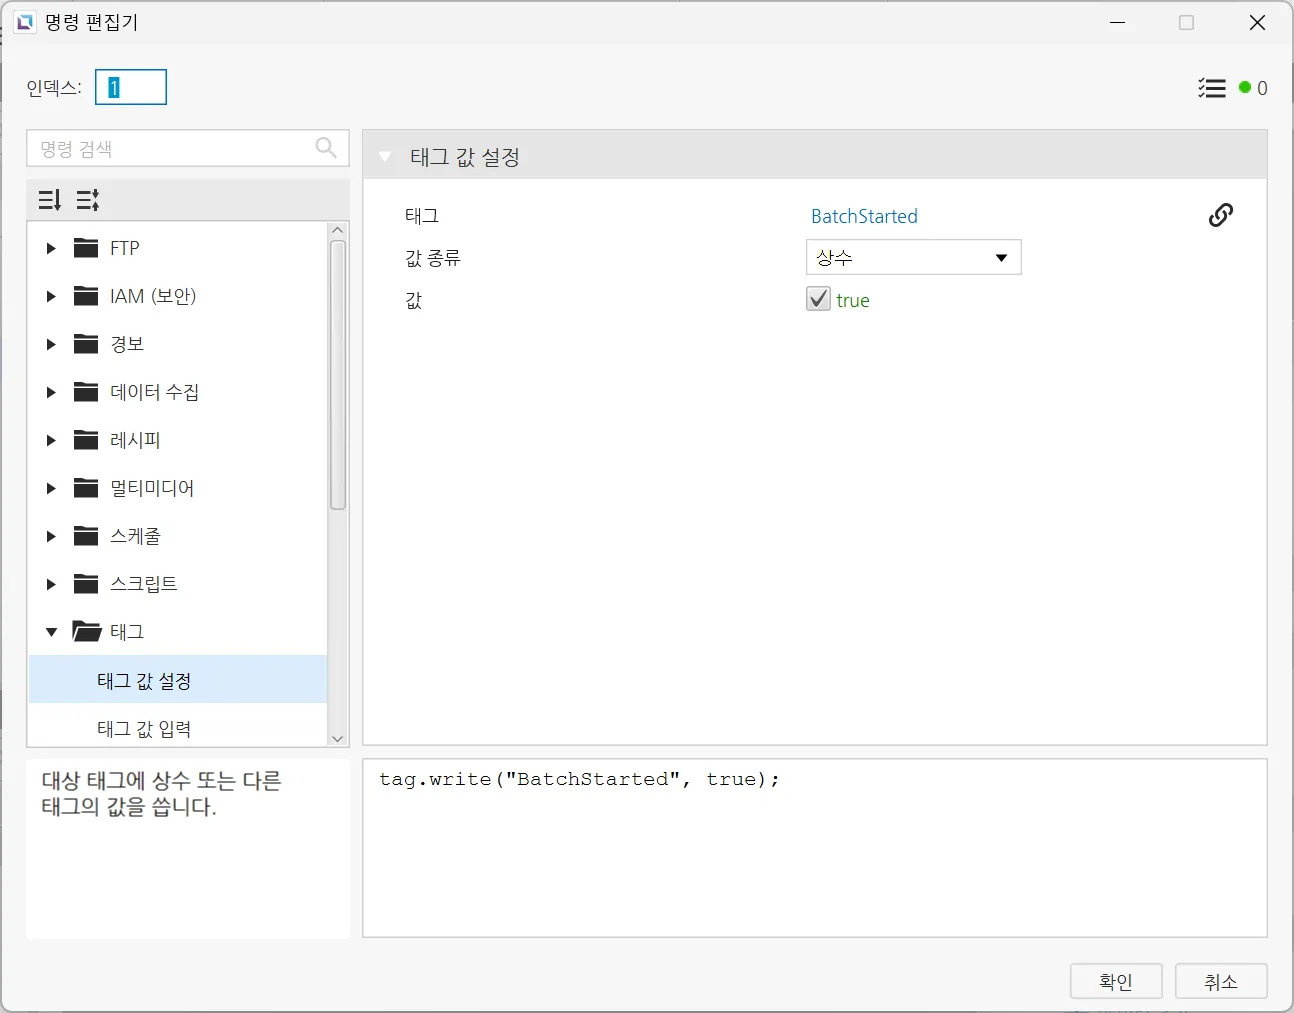
Task: Click the scroll down arrow in command tree
Action: [x=337, y=738]
